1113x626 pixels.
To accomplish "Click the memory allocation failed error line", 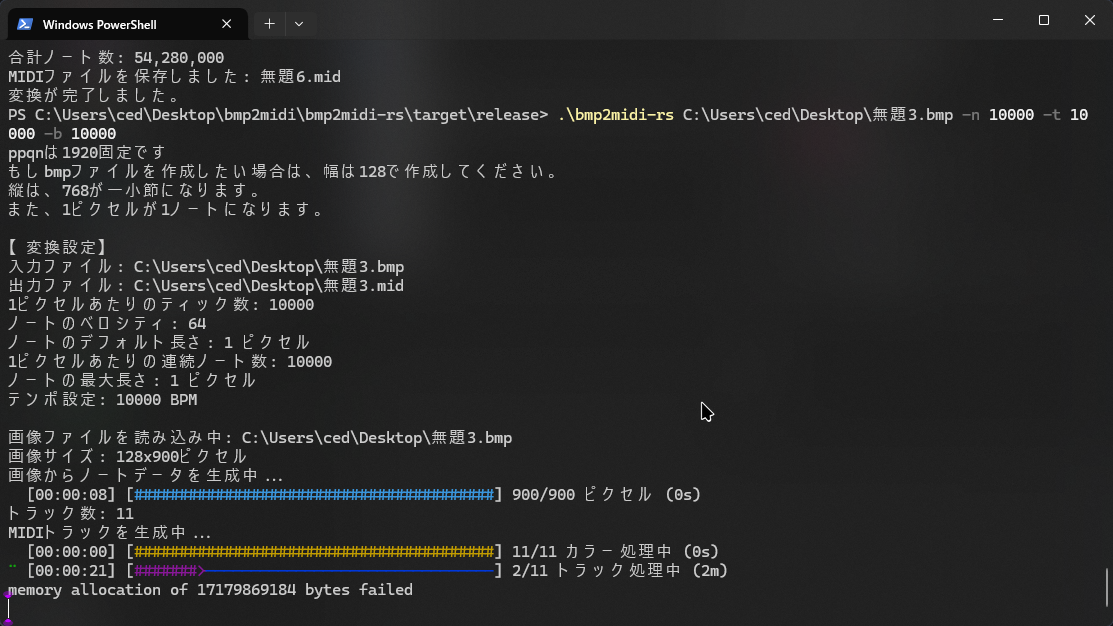I will 210,590.
